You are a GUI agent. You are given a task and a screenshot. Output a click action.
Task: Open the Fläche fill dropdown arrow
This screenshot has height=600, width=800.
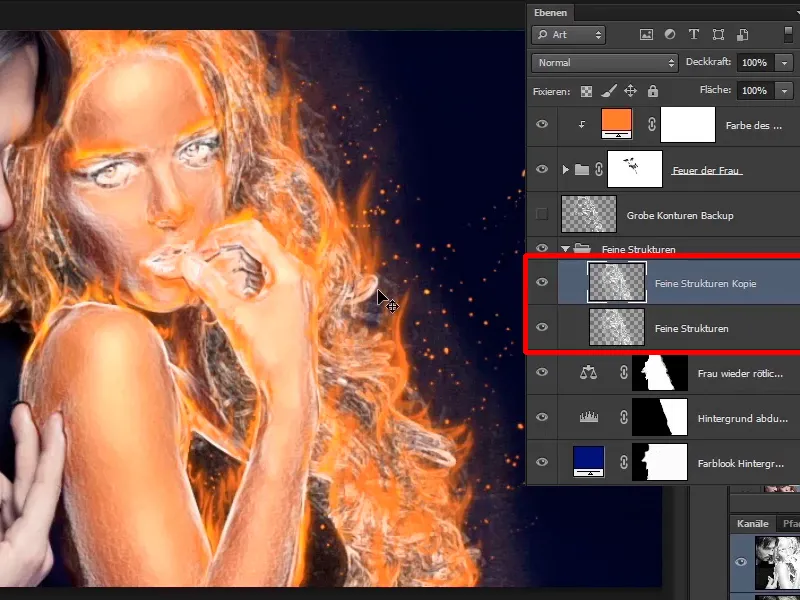coord(784,91)
